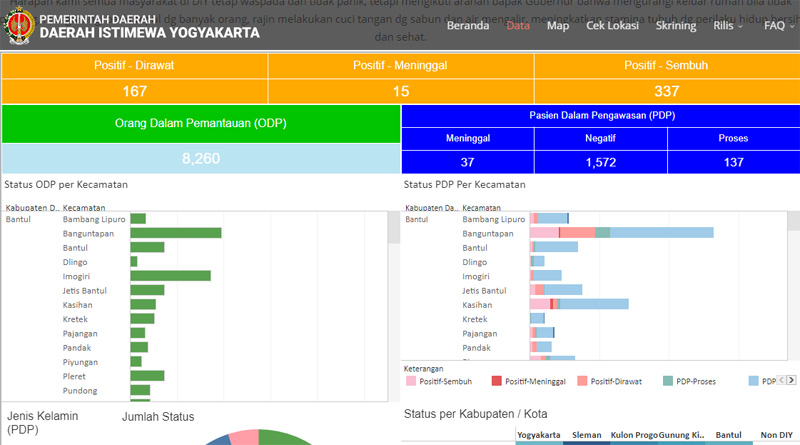This screenshot has height=445, width=800.
Task: Click the Positif - Sembuh header cell
Action: (x=667, y=65)
